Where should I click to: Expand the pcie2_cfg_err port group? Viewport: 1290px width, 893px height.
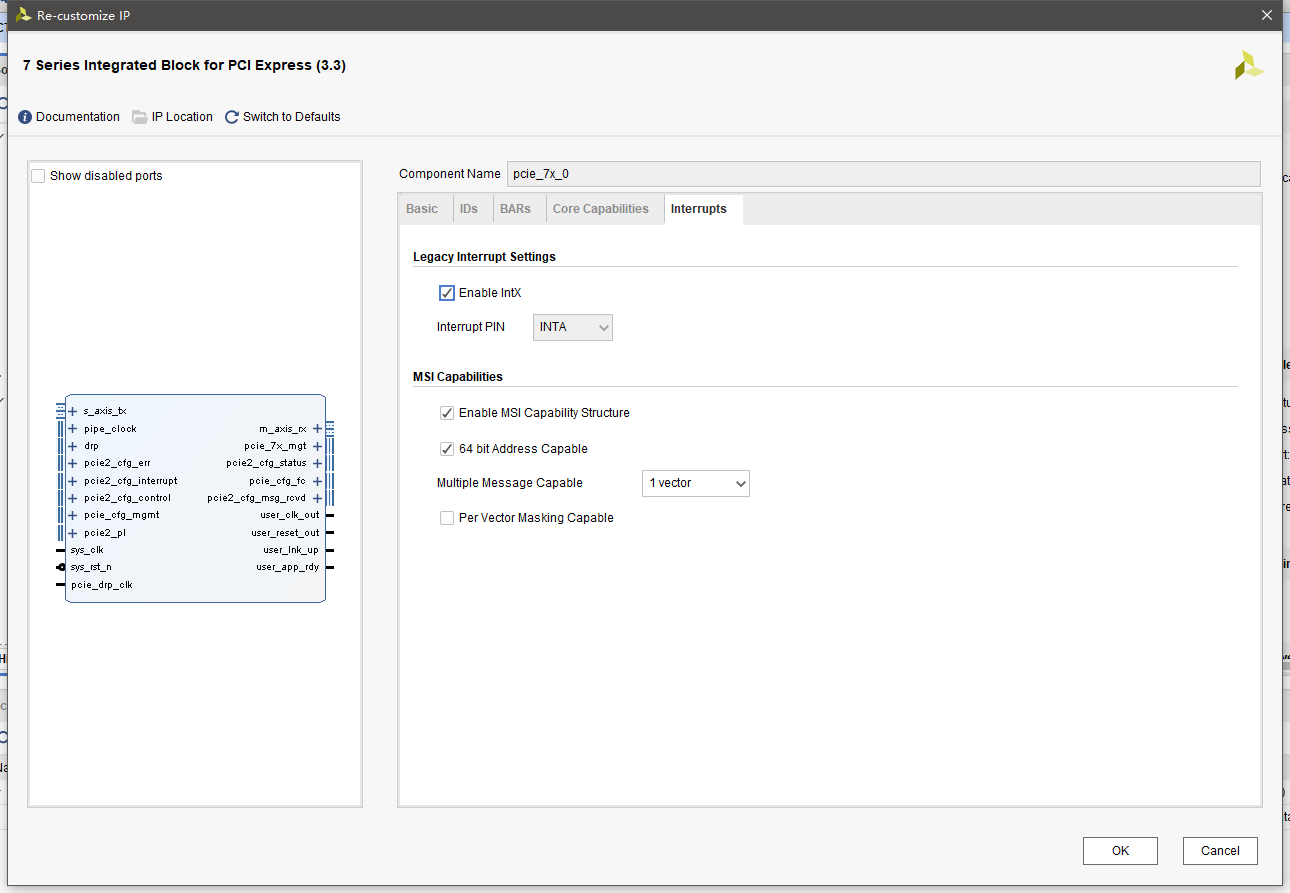point(73,463)
